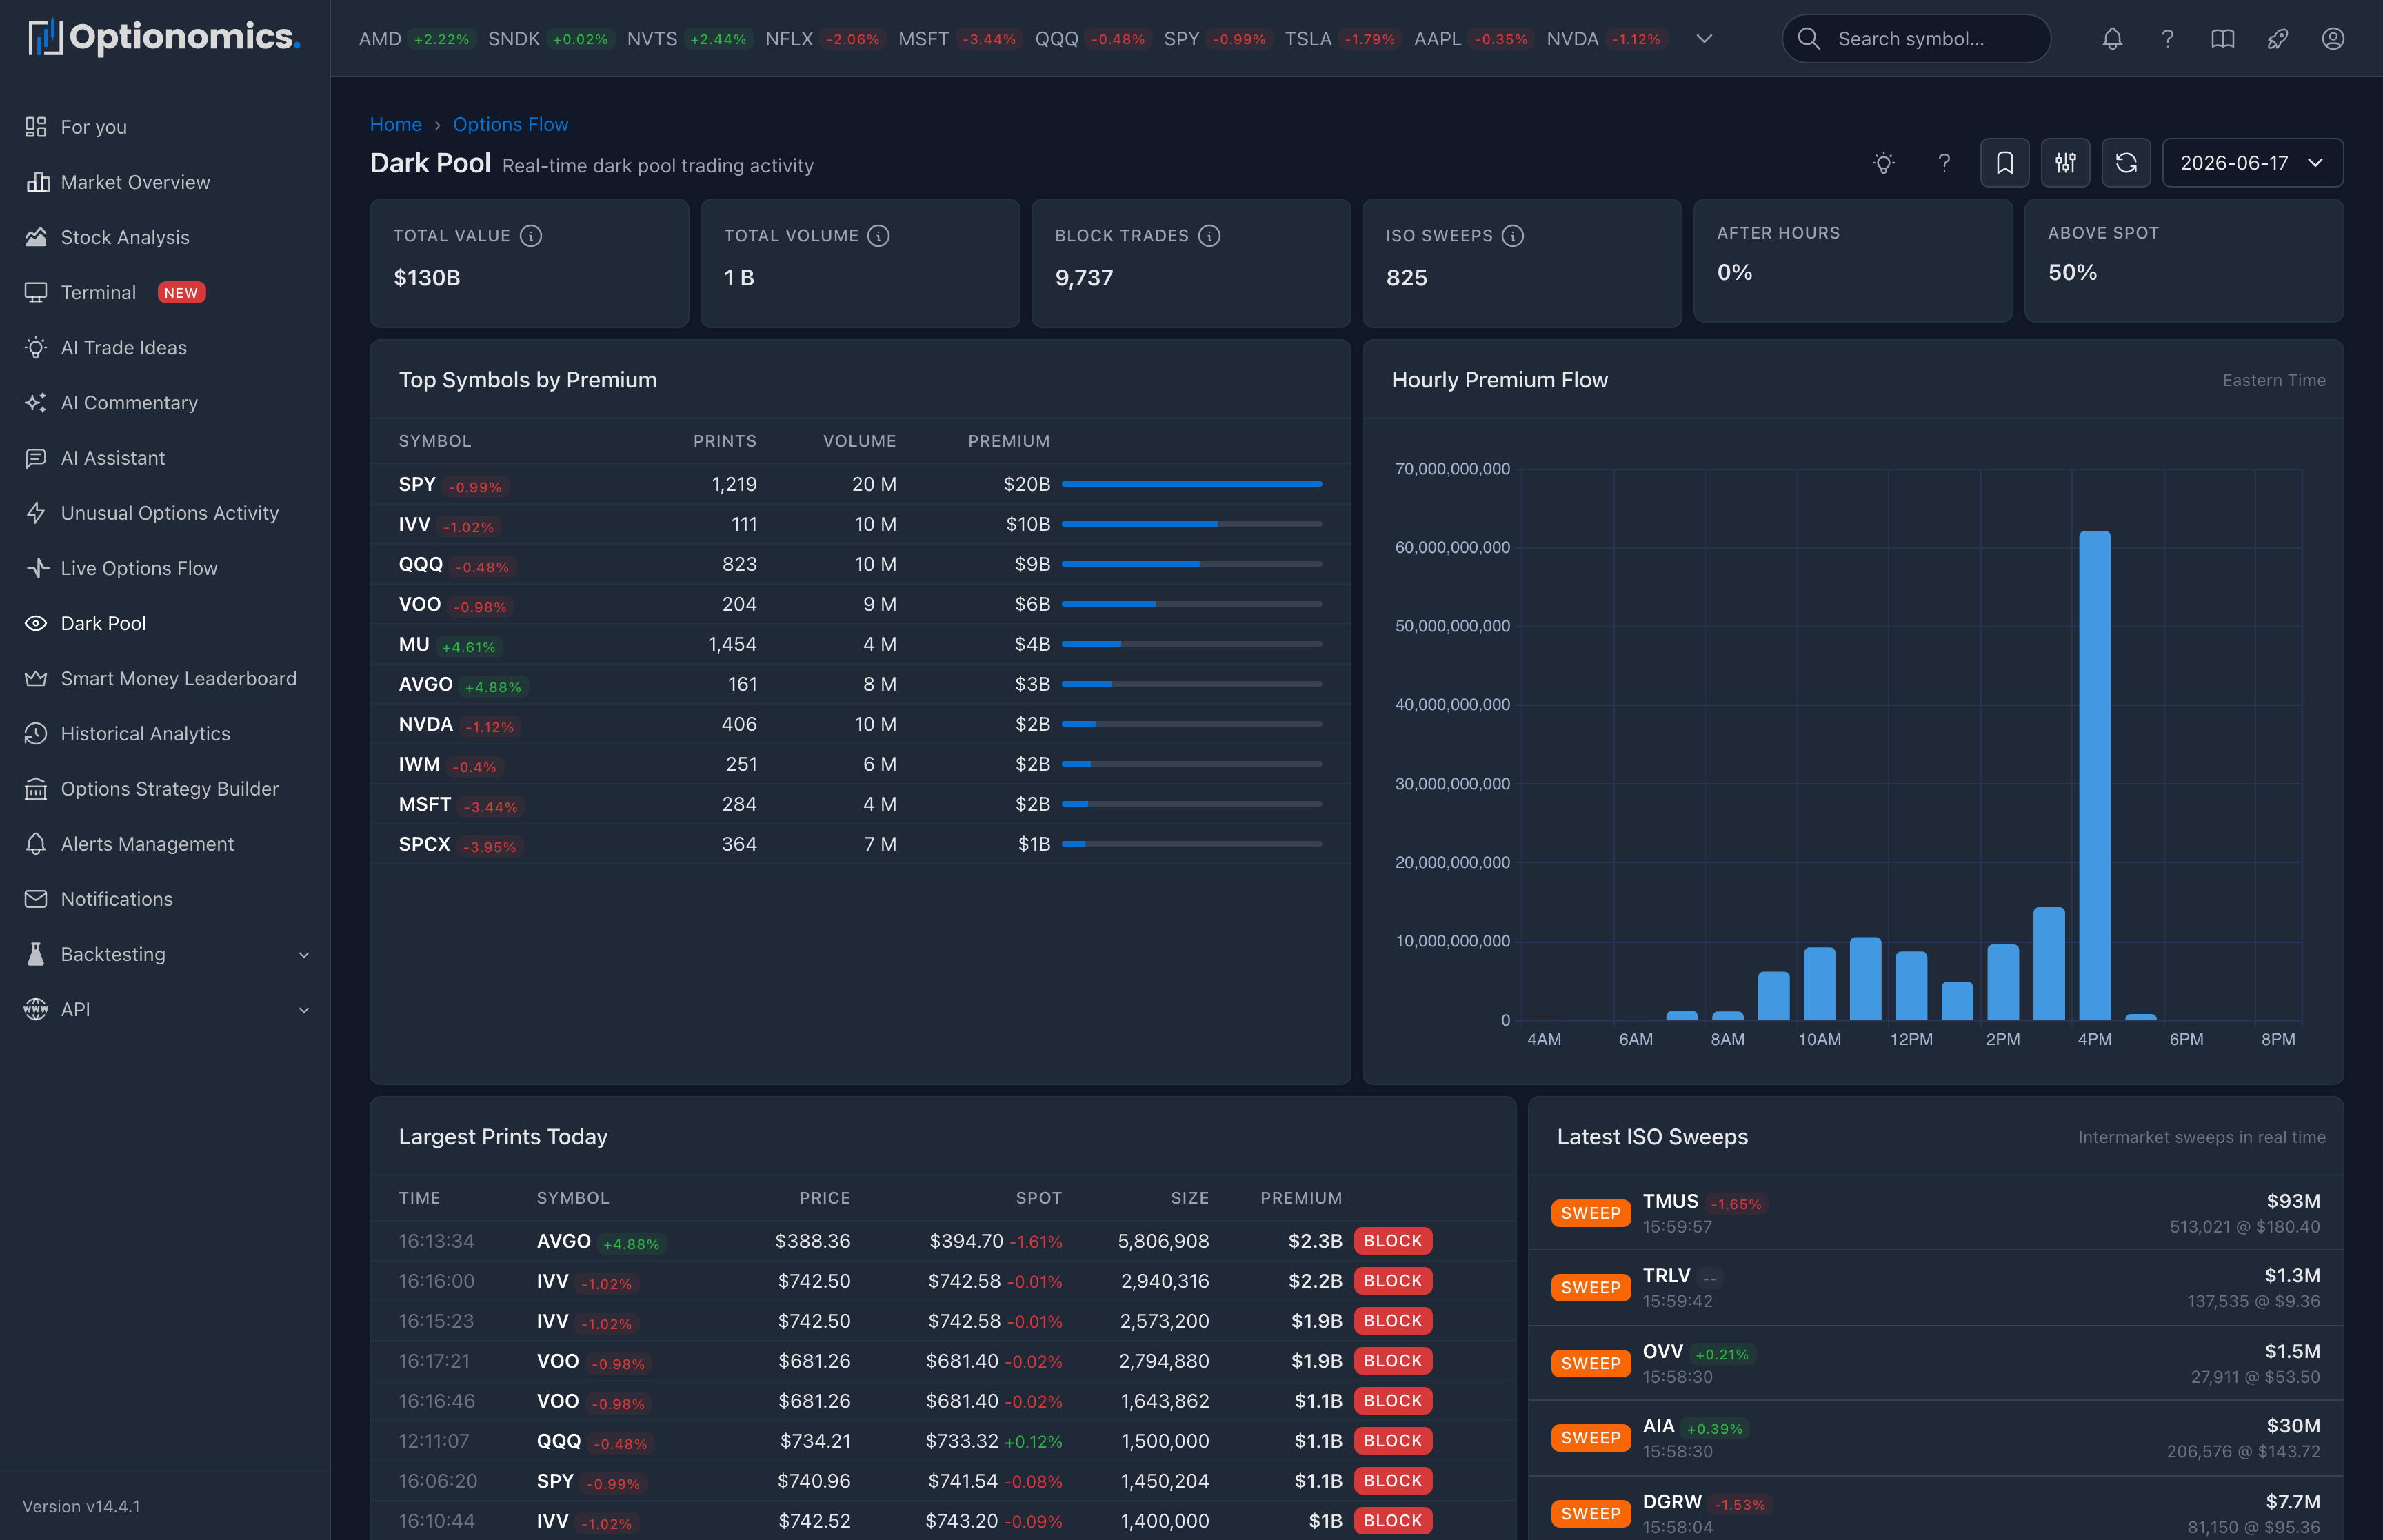Click the Optionomics logo

[x=164, y=38]
